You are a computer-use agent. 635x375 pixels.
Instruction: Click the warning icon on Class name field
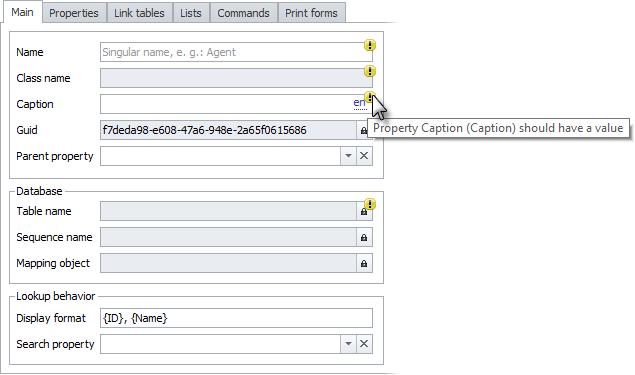(369, 71)
